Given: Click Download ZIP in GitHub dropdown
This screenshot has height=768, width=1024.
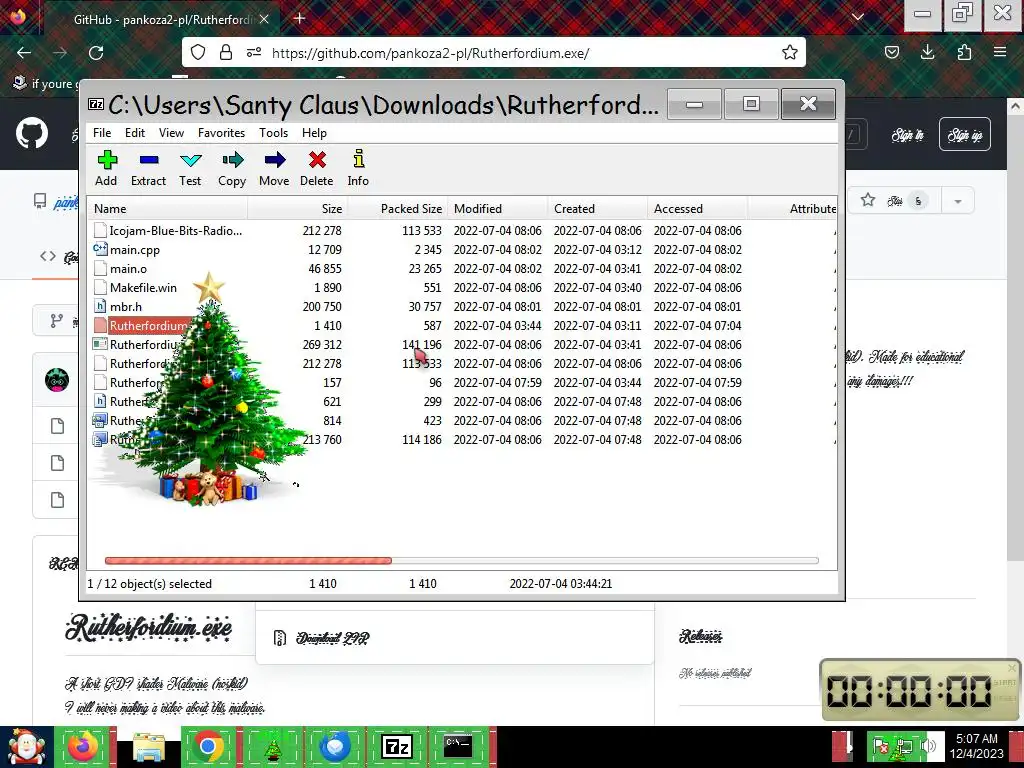Looking at the screenshot, I should pos(332,638).
